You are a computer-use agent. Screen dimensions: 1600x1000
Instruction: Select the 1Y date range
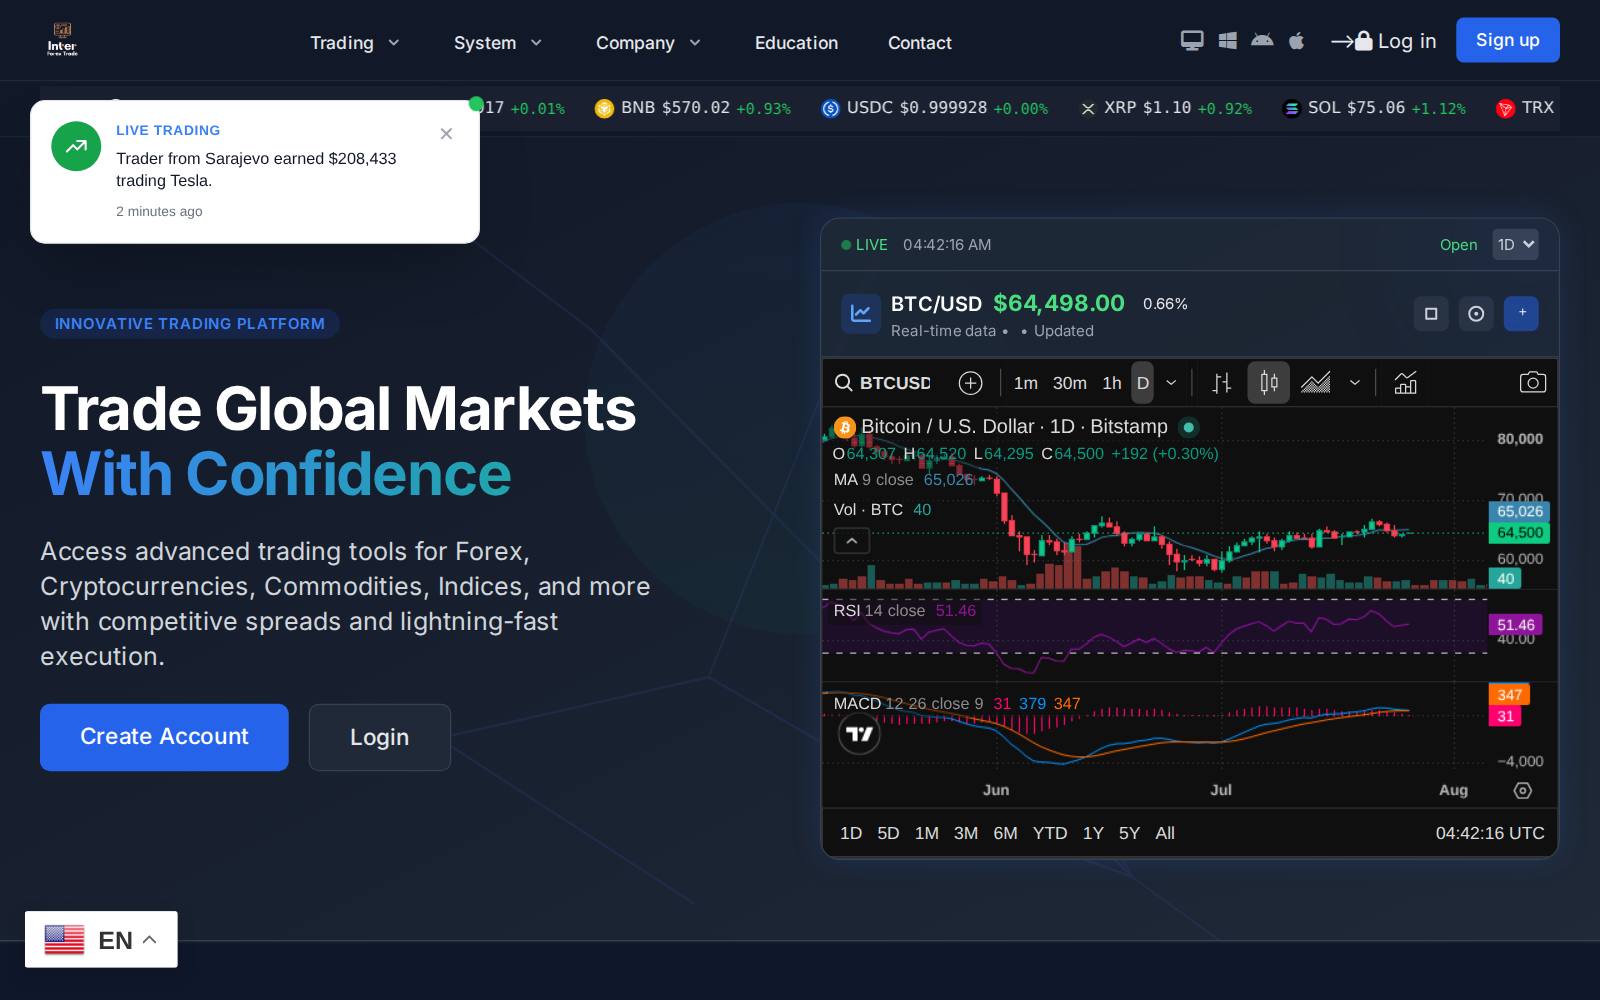1093,833
